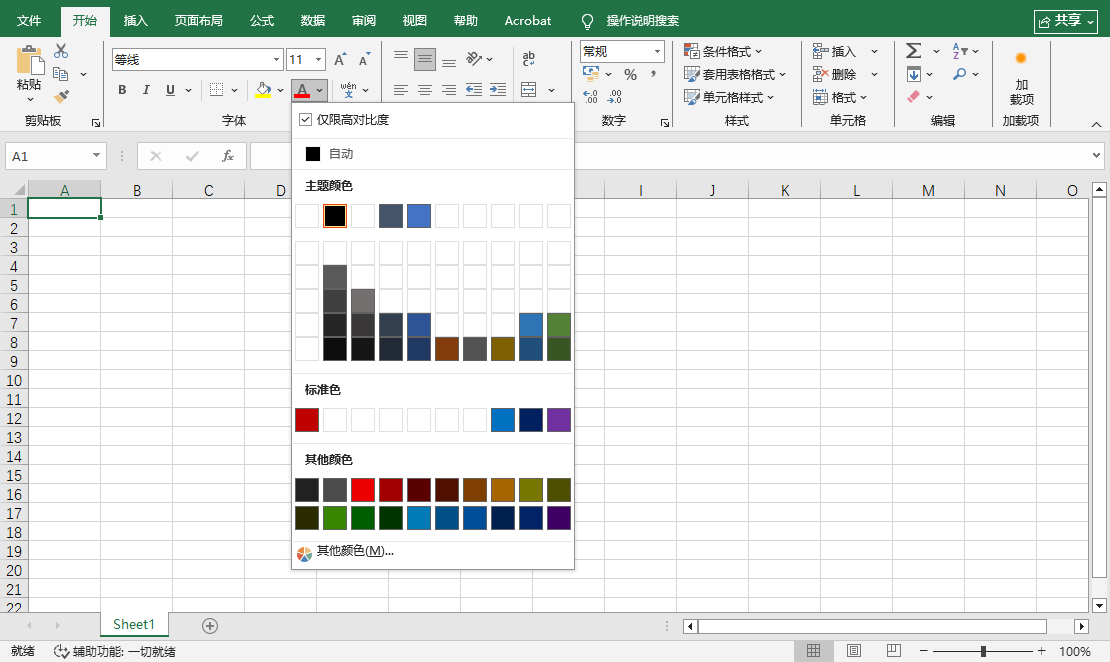
Task: Click the Insert Function fx icon
Action: click(x=228, y=156)
